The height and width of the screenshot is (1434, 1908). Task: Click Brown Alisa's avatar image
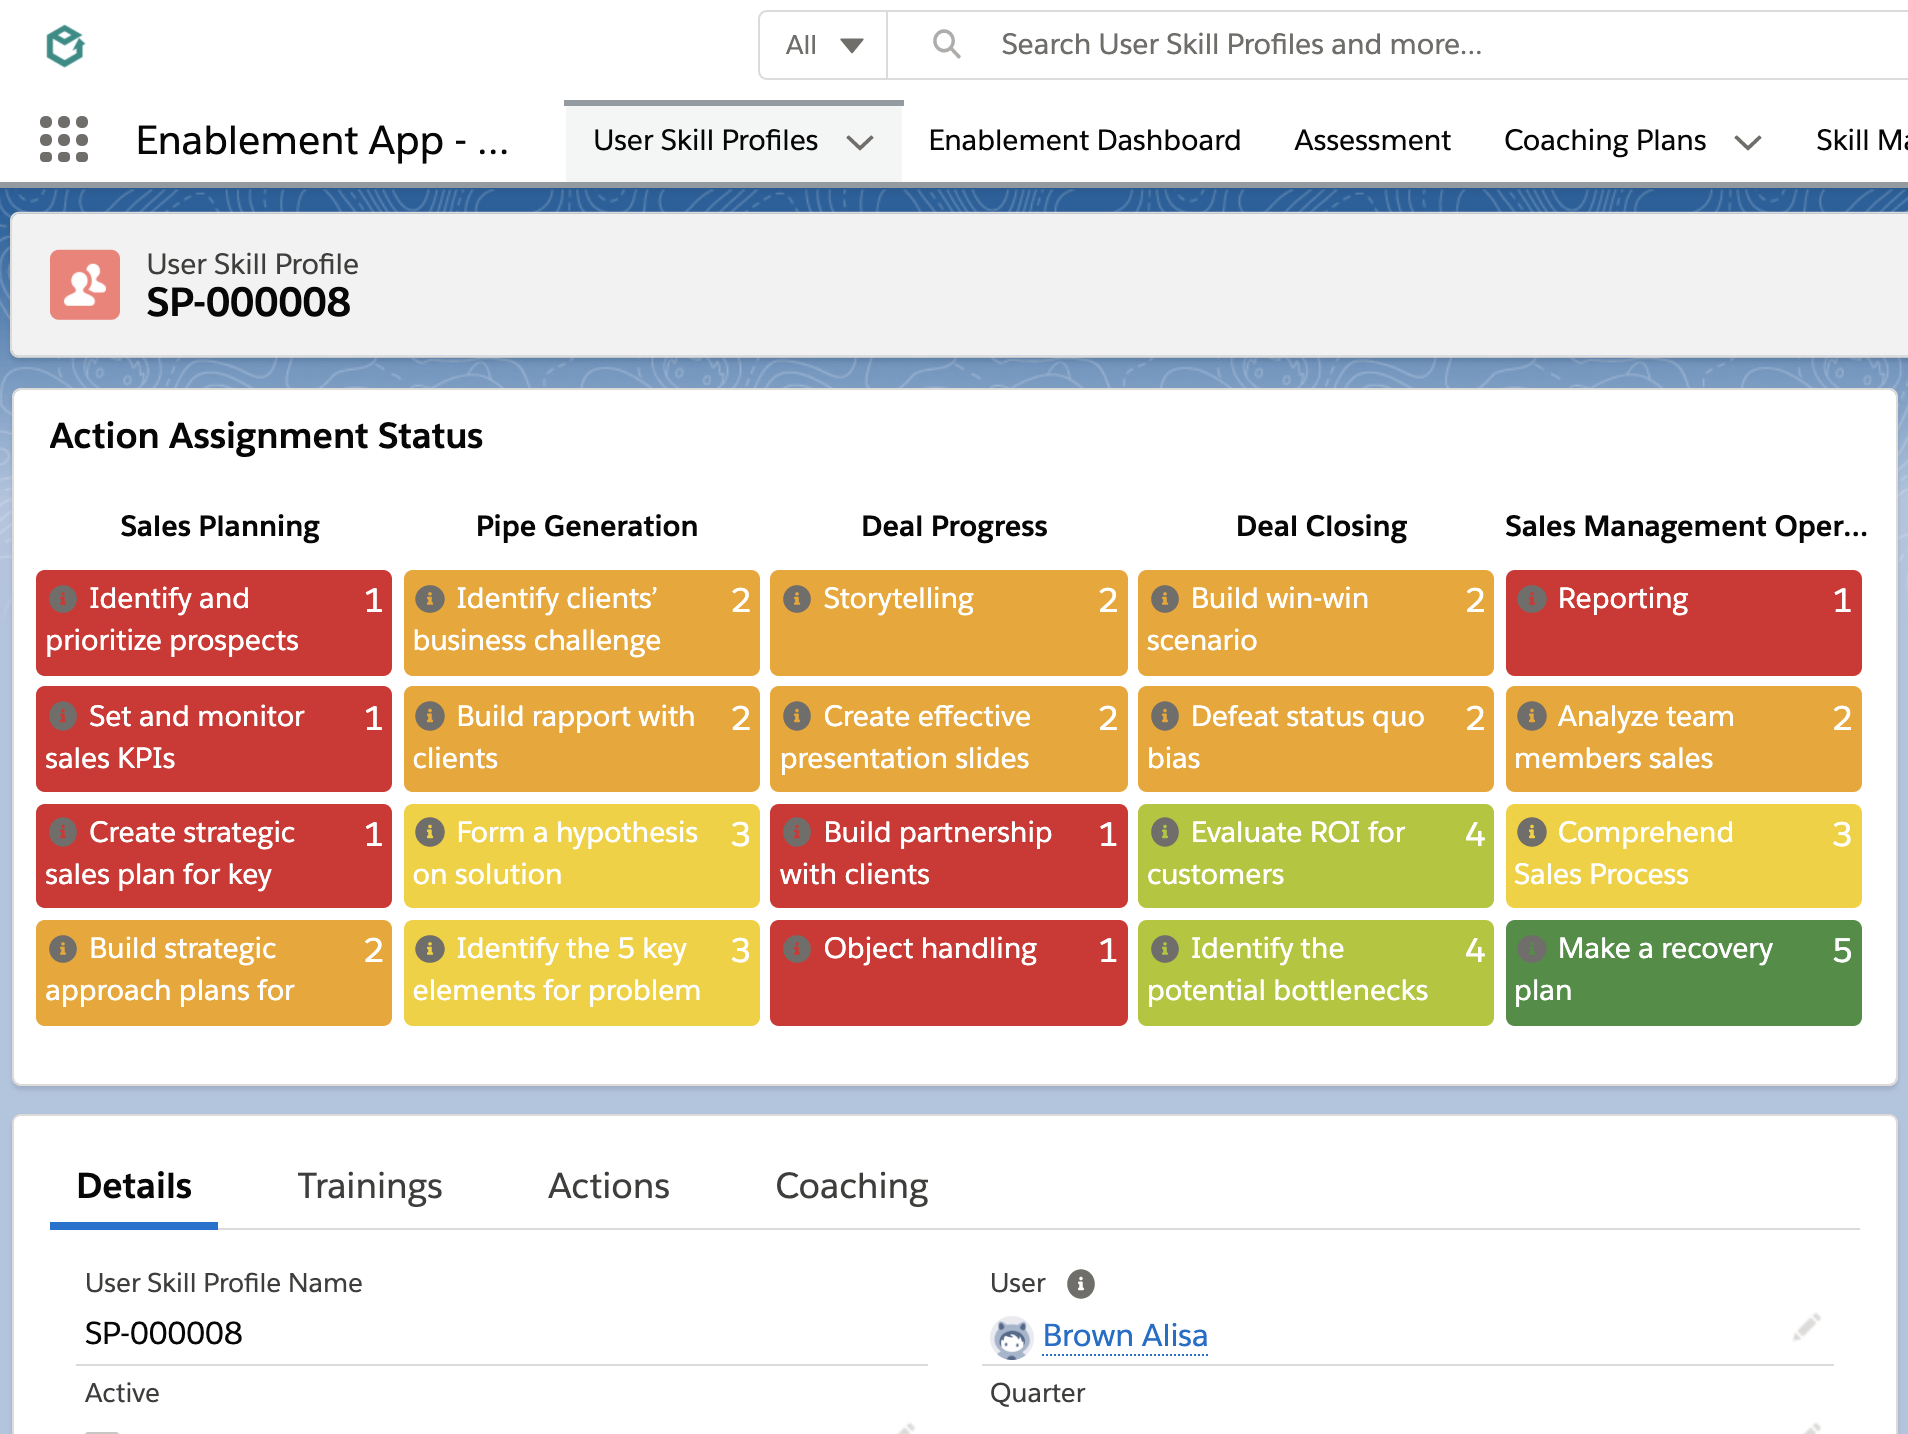click(1011, 1337)
